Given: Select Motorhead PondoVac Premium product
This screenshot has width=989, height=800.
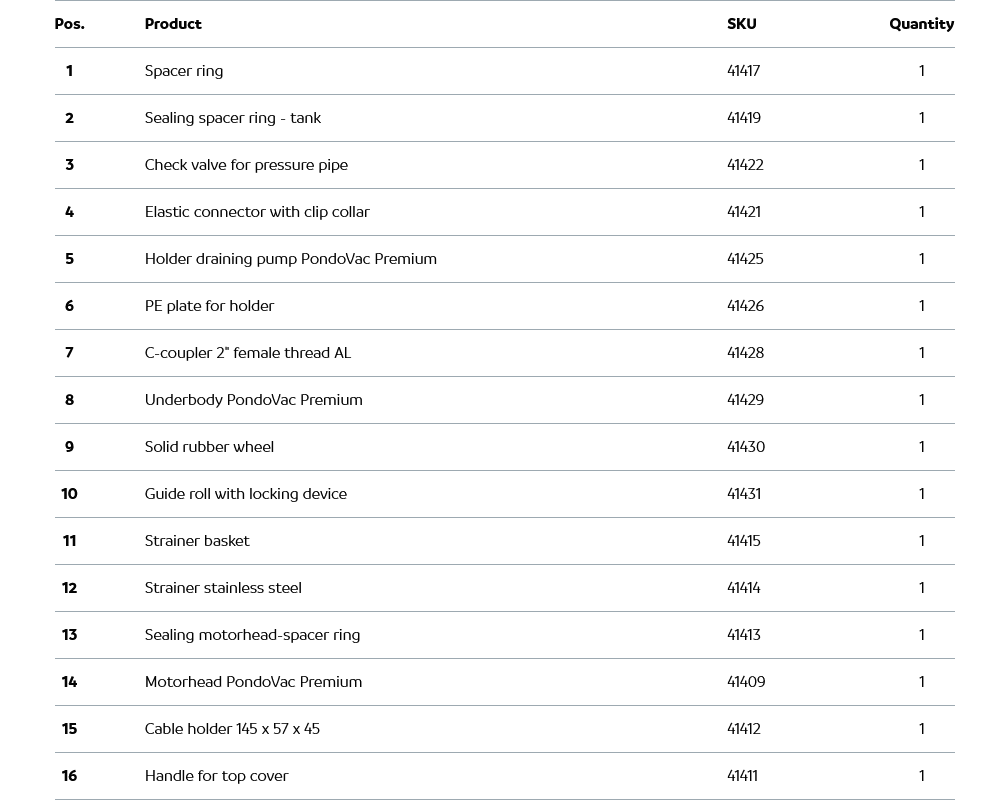Looking at the screenshot, I should tap(253, 682).
